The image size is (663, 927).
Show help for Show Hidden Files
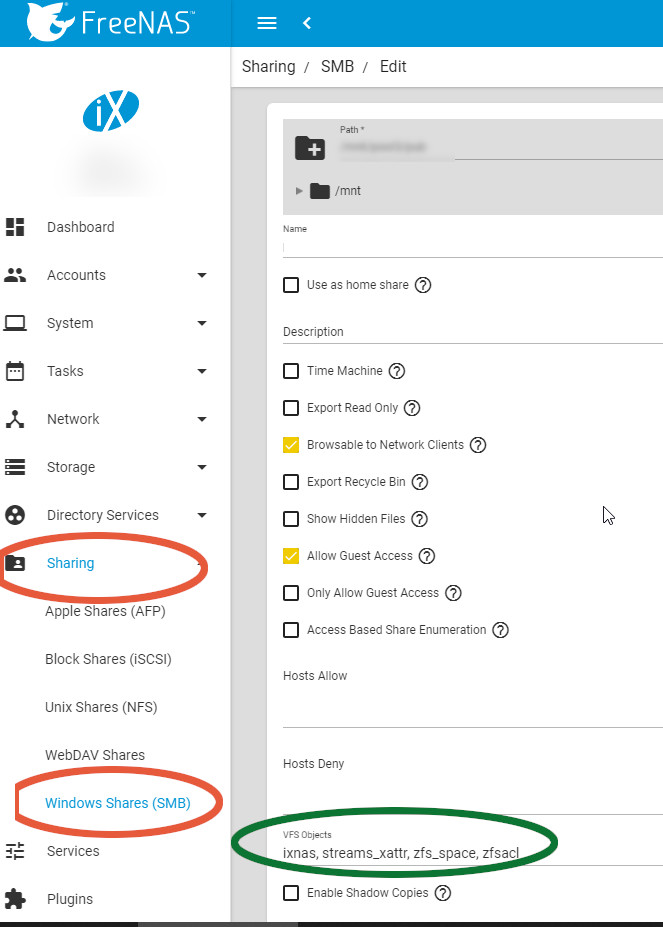point(419,519)
